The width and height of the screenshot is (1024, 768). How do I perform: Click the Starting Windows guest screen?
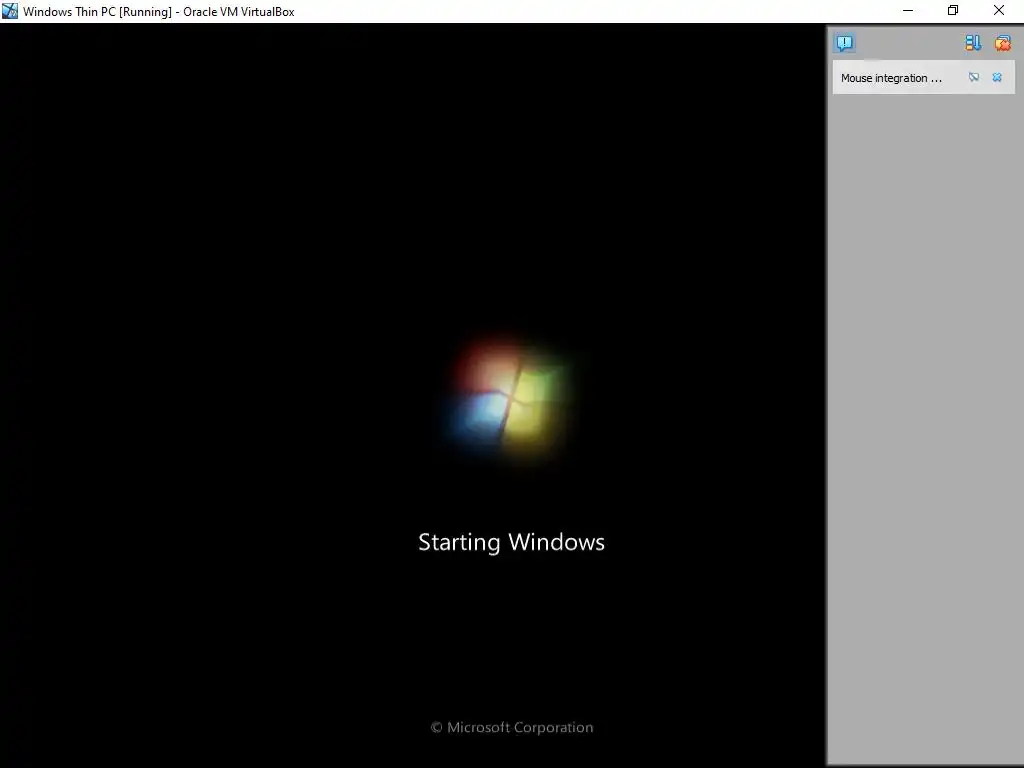413,395
